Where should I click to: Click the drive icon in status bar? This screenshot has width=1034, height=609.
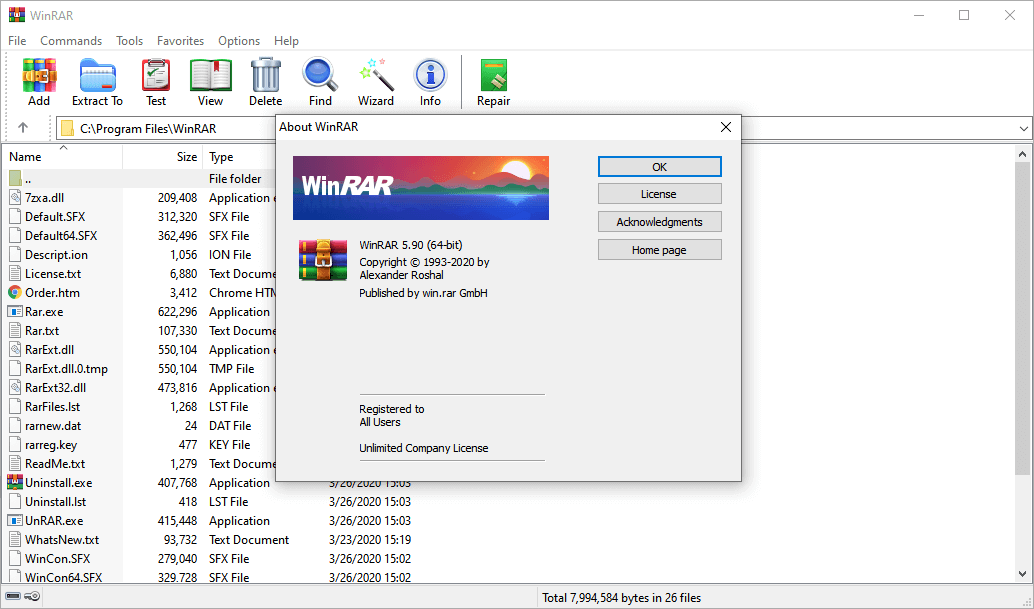pos(13,597)
